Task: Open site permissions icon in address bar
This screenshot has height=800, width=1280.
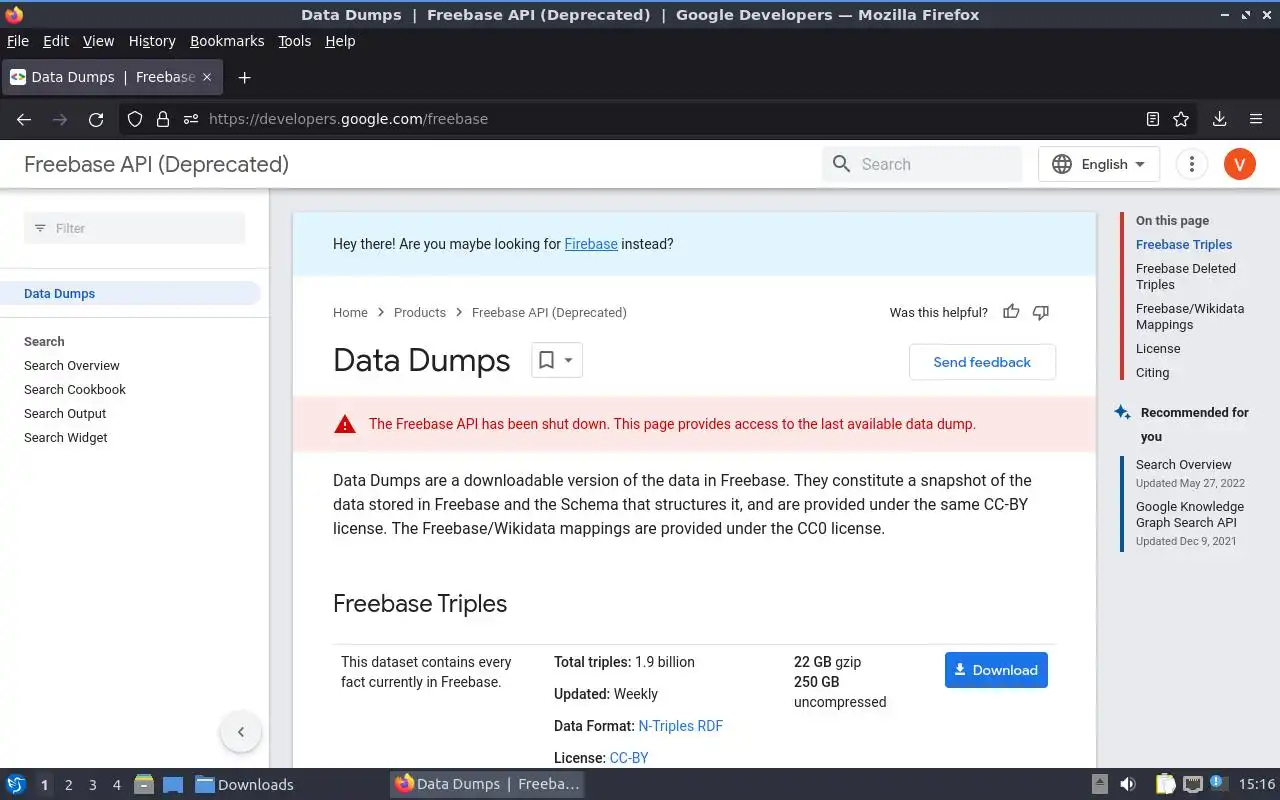Action: point(191,119)
